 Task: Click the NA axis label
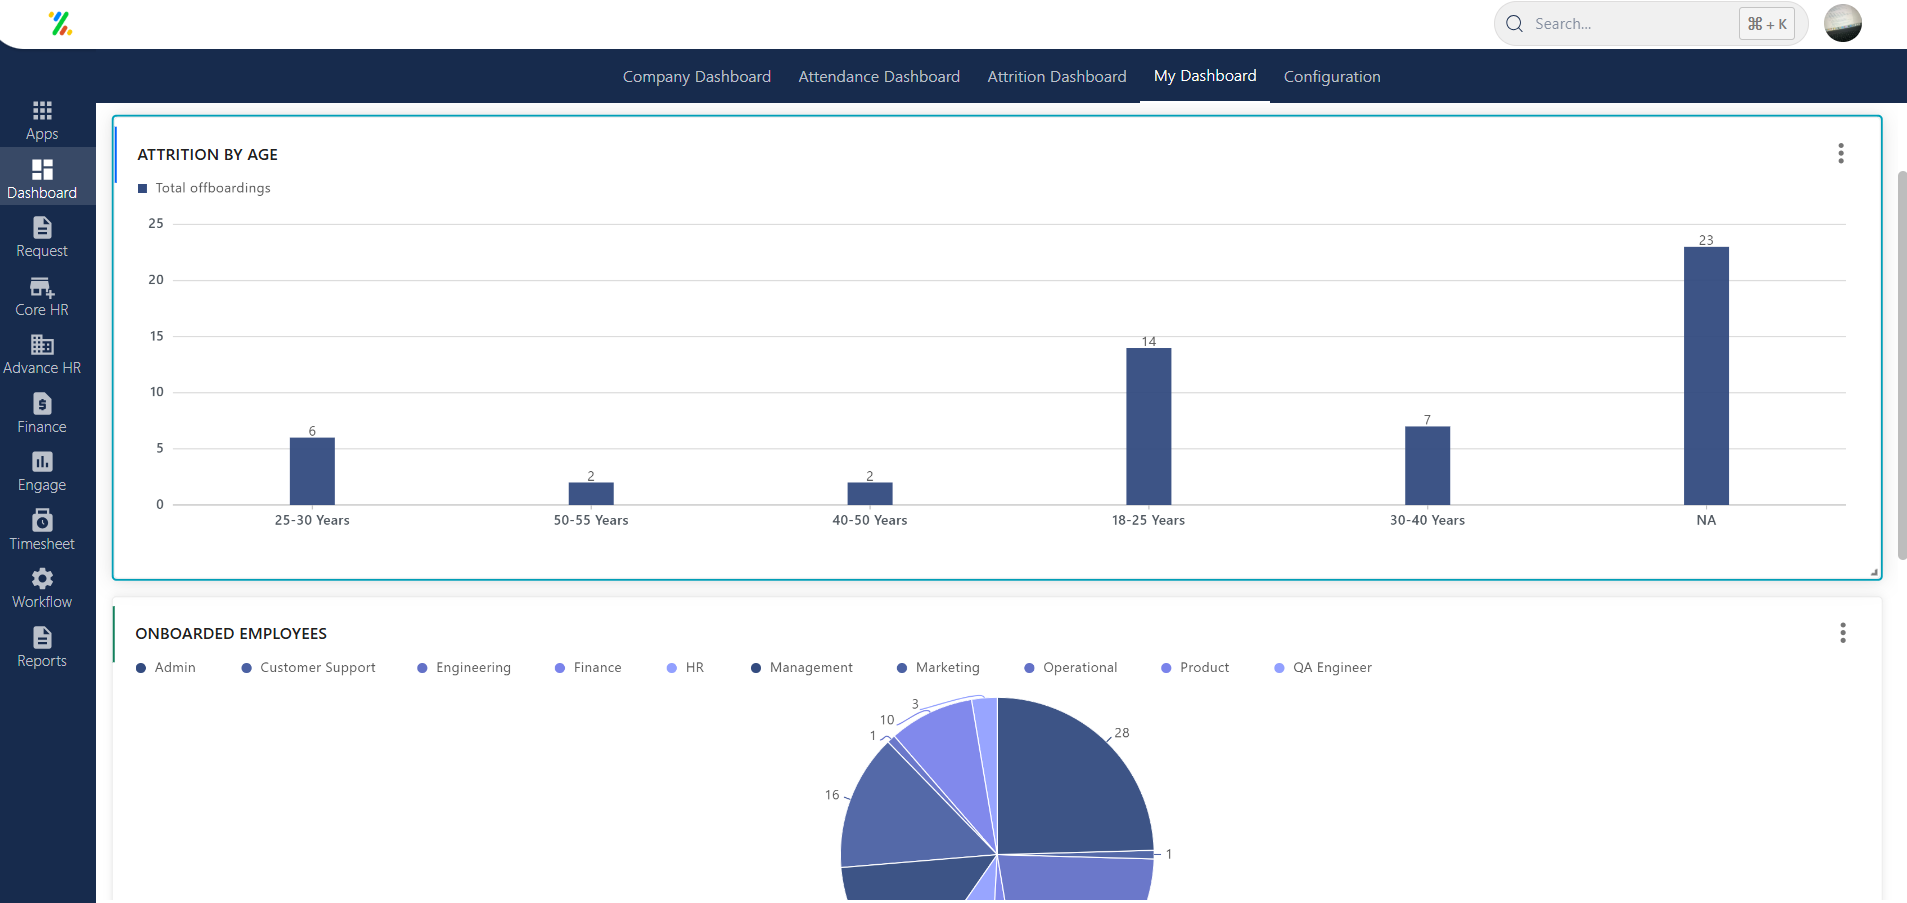[x=1706, y=521]
